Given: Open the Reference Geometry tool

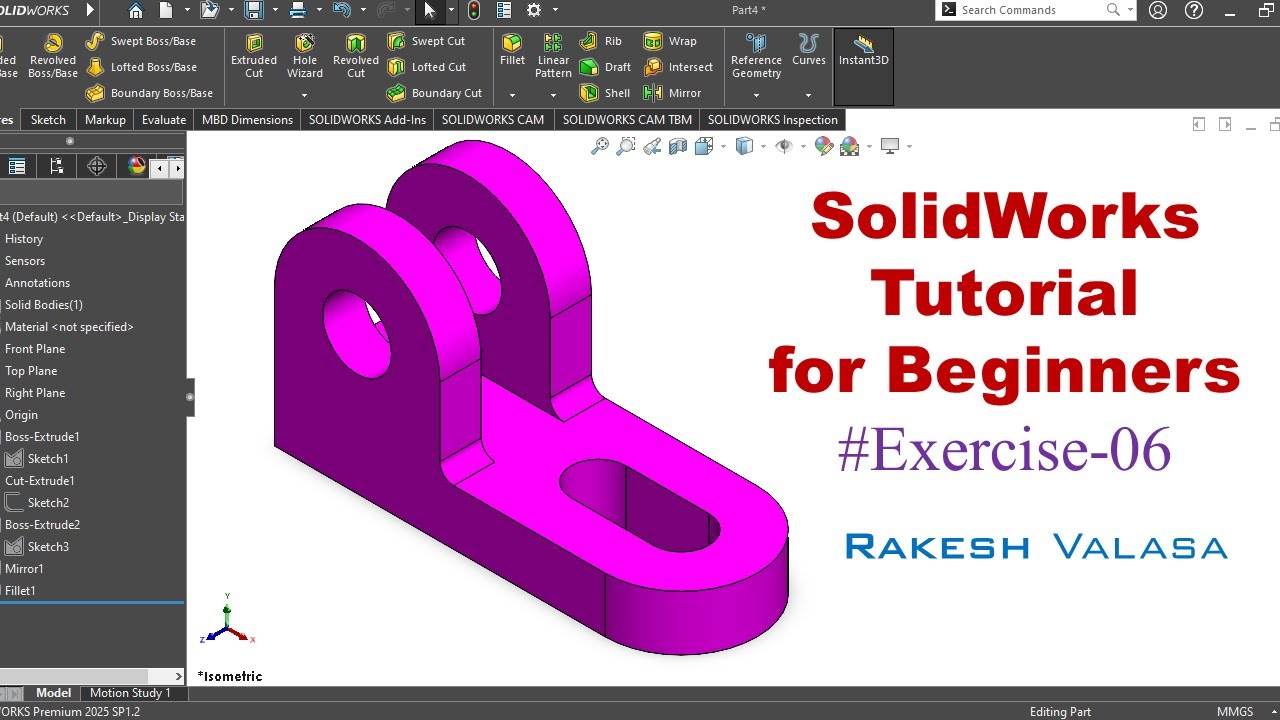Looking at the screenshot, I should click(756, 55).
